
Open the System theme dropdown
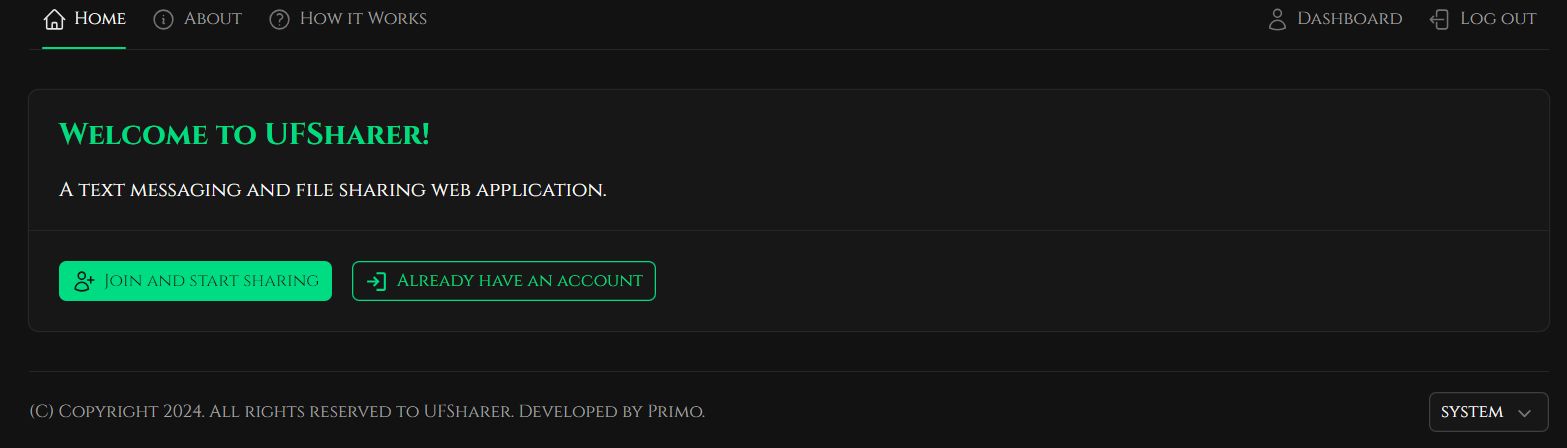point(1489,412)
